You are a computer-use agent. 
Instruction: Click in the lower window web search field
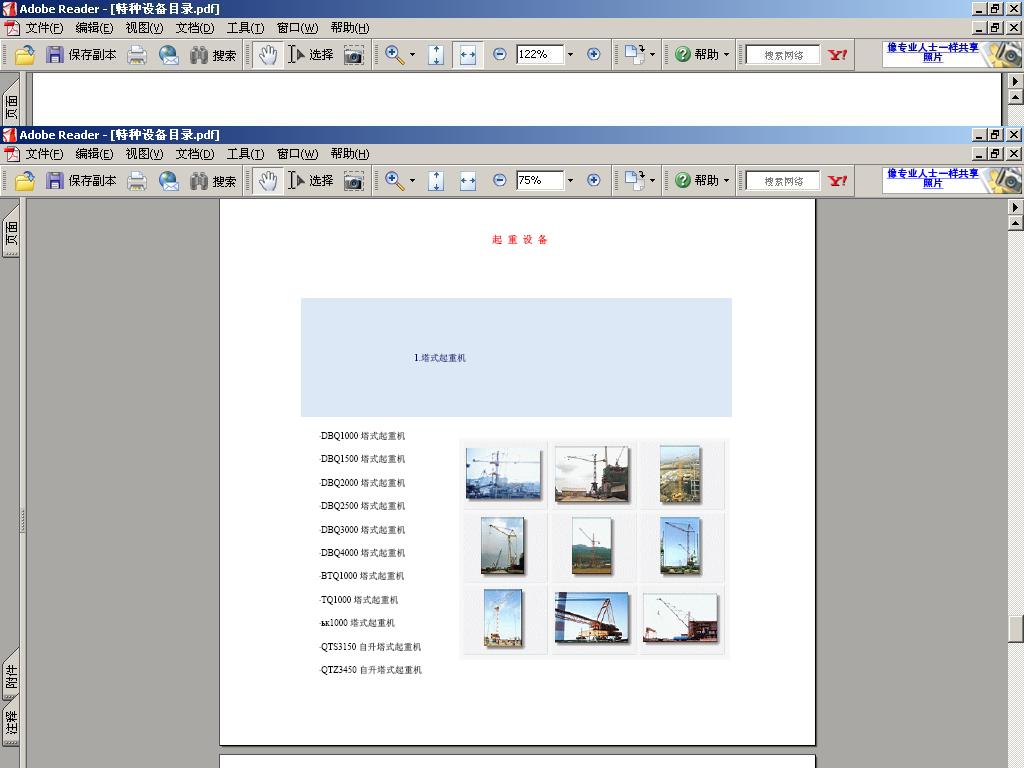tap(783, 181)
